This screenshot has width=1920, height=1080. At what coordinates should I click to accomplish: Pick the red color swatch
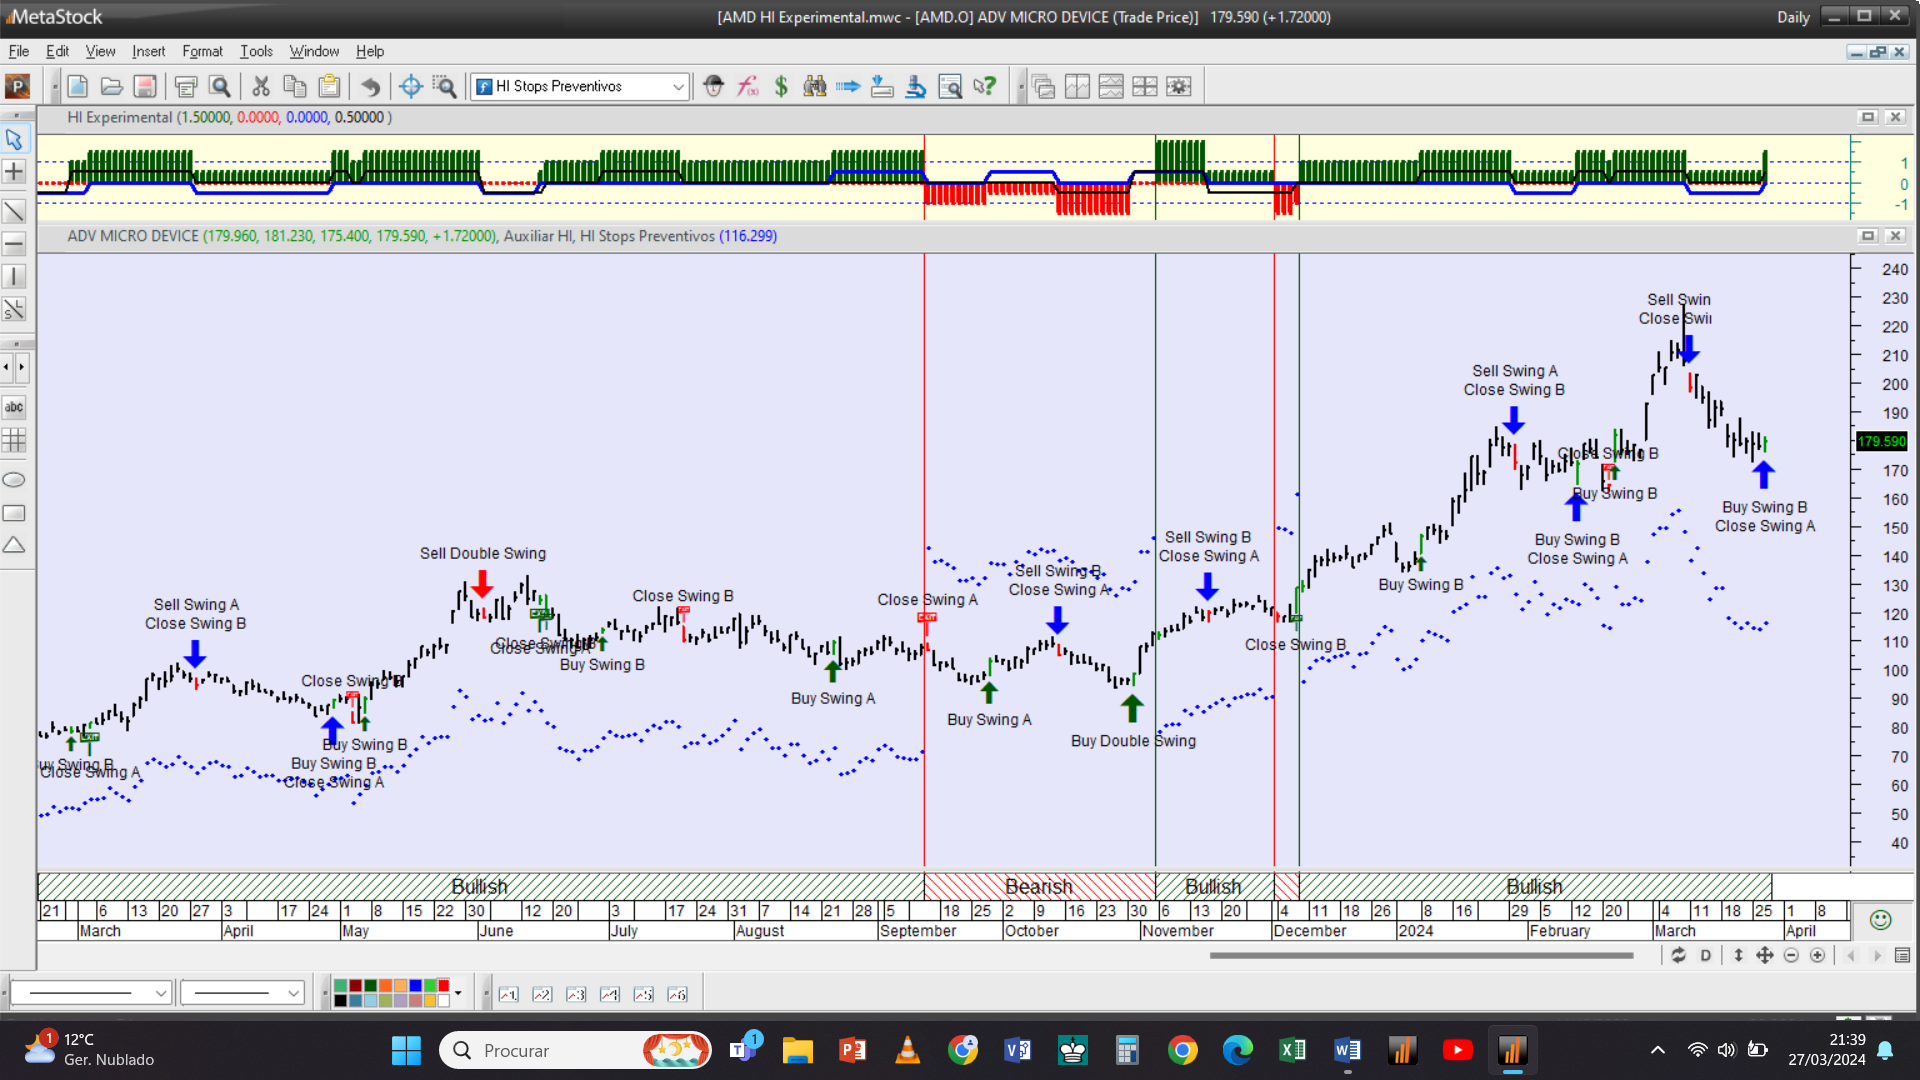point(443,986)
